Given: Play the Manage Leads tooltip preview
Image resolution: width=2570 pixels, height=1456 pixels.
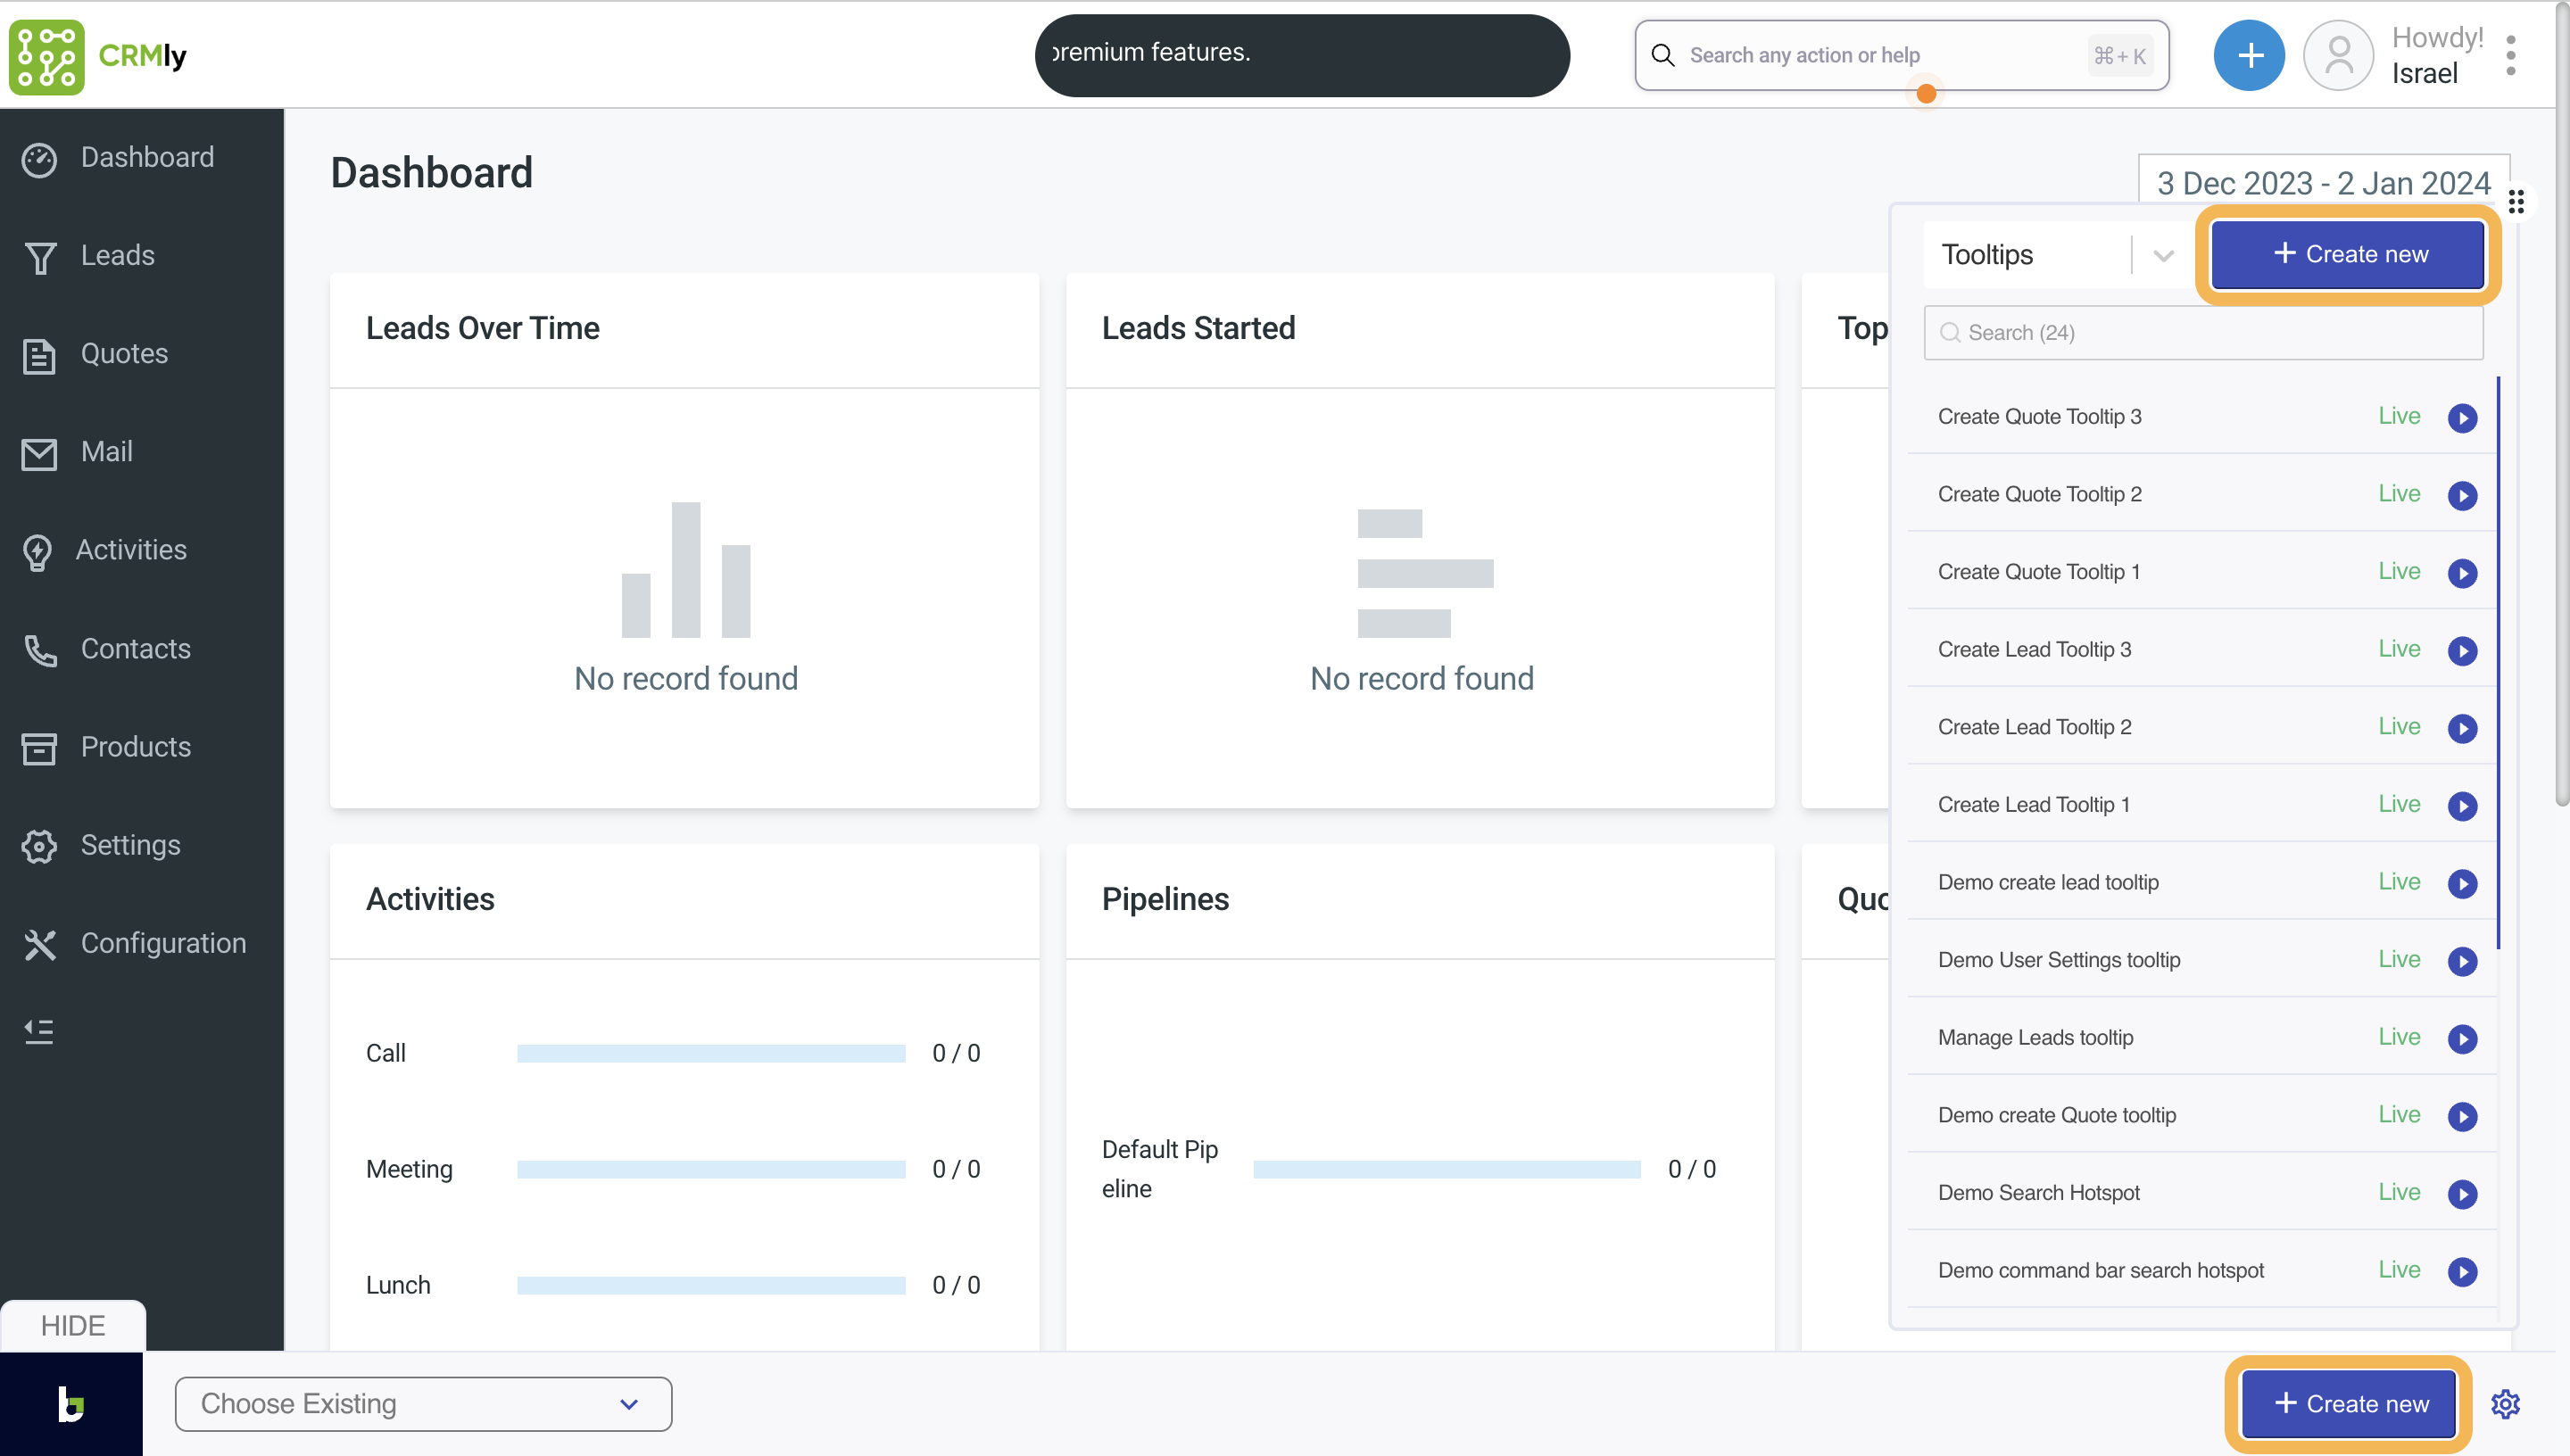Looking at the screenshot, I should point(2462,1039).
